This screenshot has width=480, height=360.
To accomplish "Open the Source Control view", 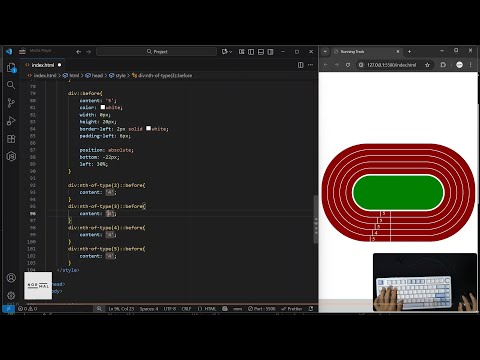I will point(11,103).
